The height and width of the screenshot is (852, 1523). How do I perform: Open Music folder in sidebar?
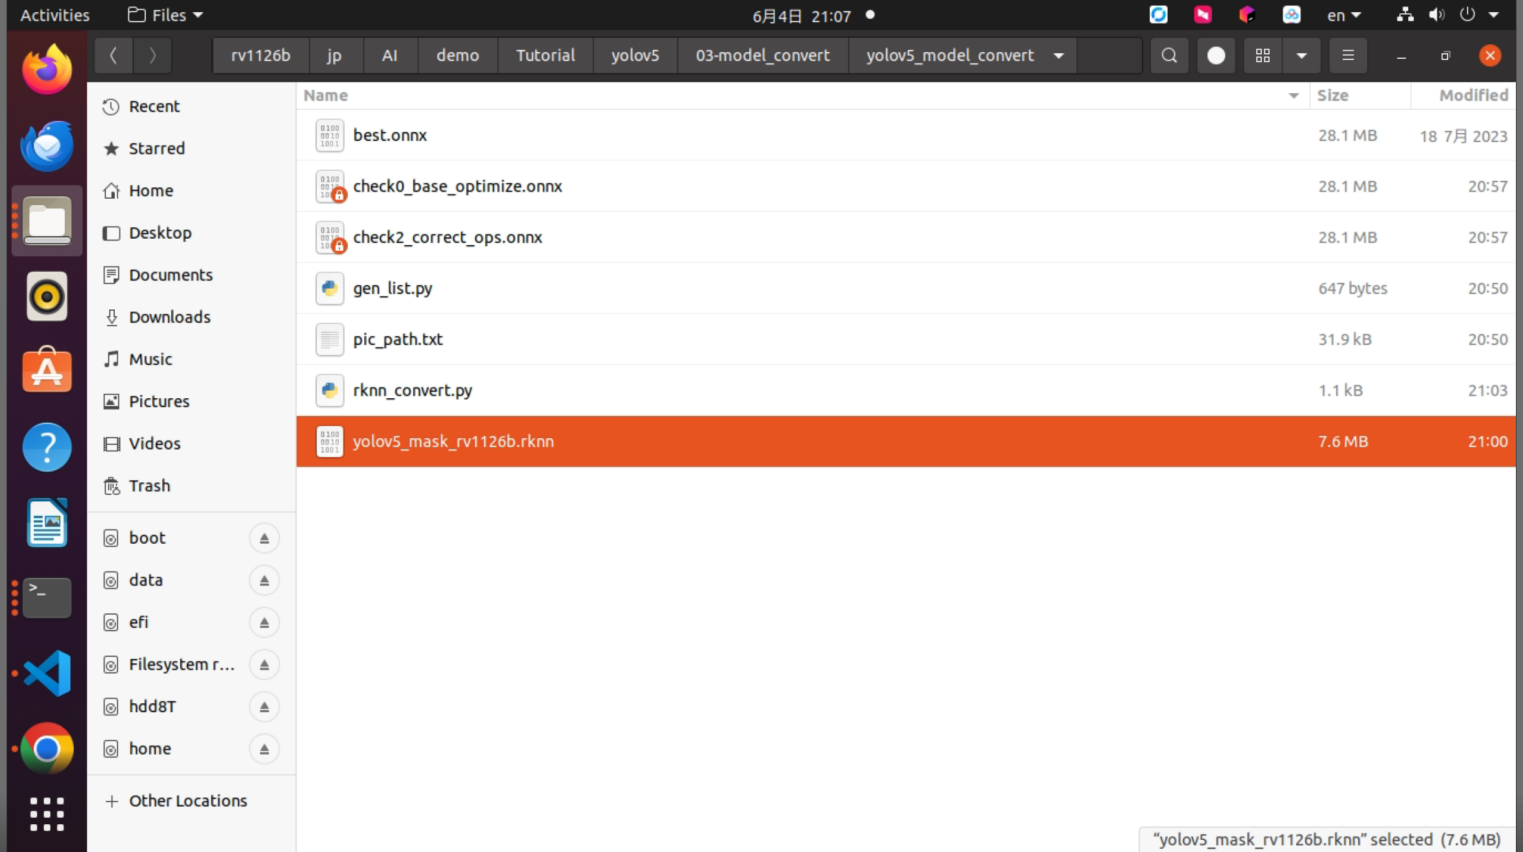coord(190,359)
